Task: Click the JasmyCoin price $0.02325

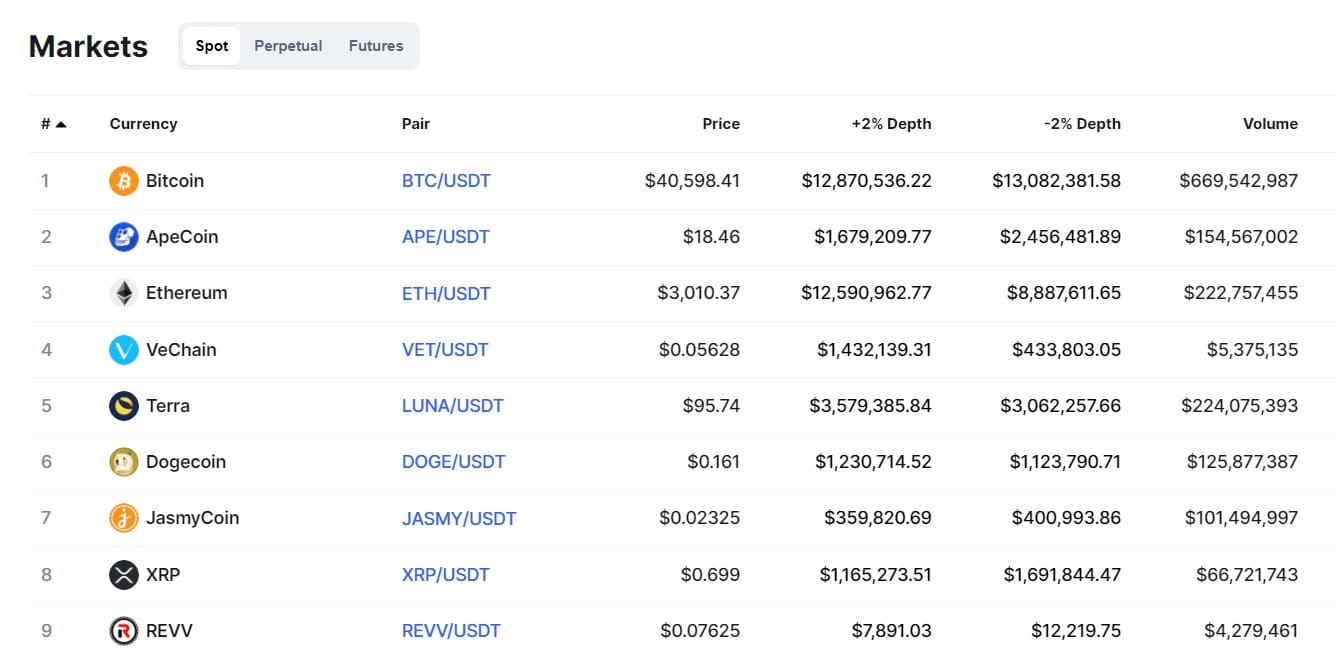Action: pyautogui.click(x=700, y=518)
